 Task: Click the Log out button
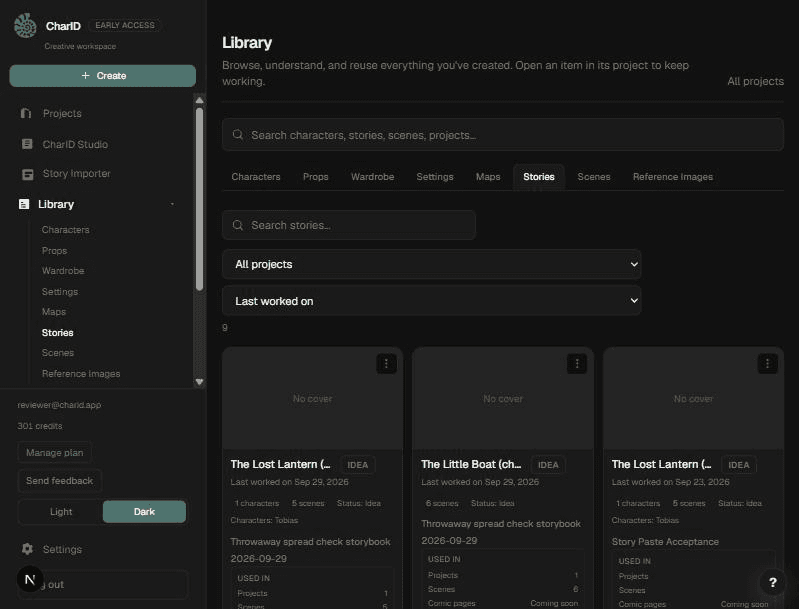(x=103, y=585)
